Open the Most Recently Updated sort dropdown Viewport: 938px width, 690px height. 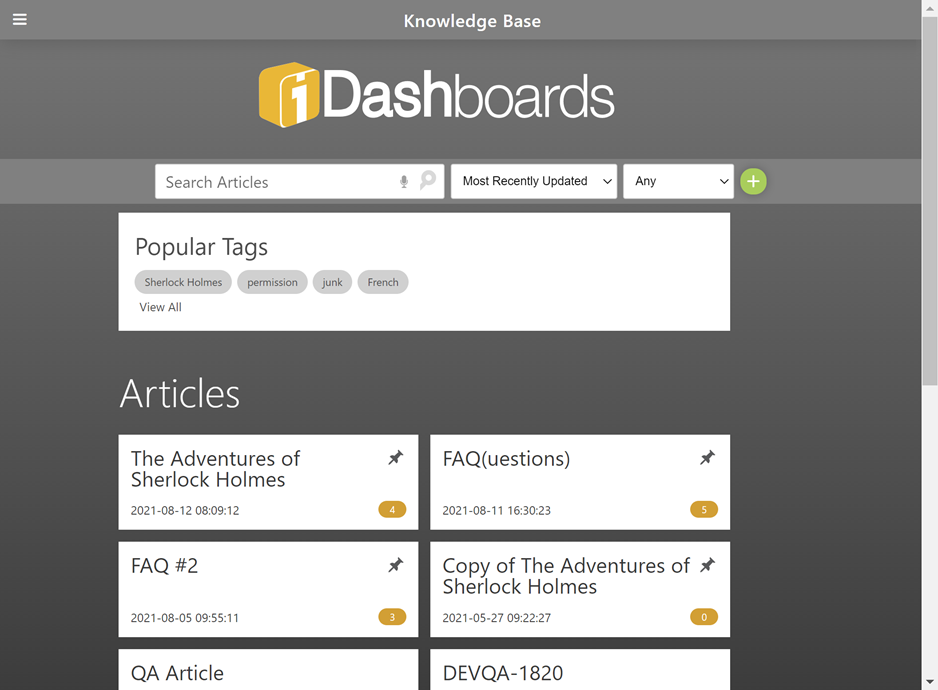(534, 181)
